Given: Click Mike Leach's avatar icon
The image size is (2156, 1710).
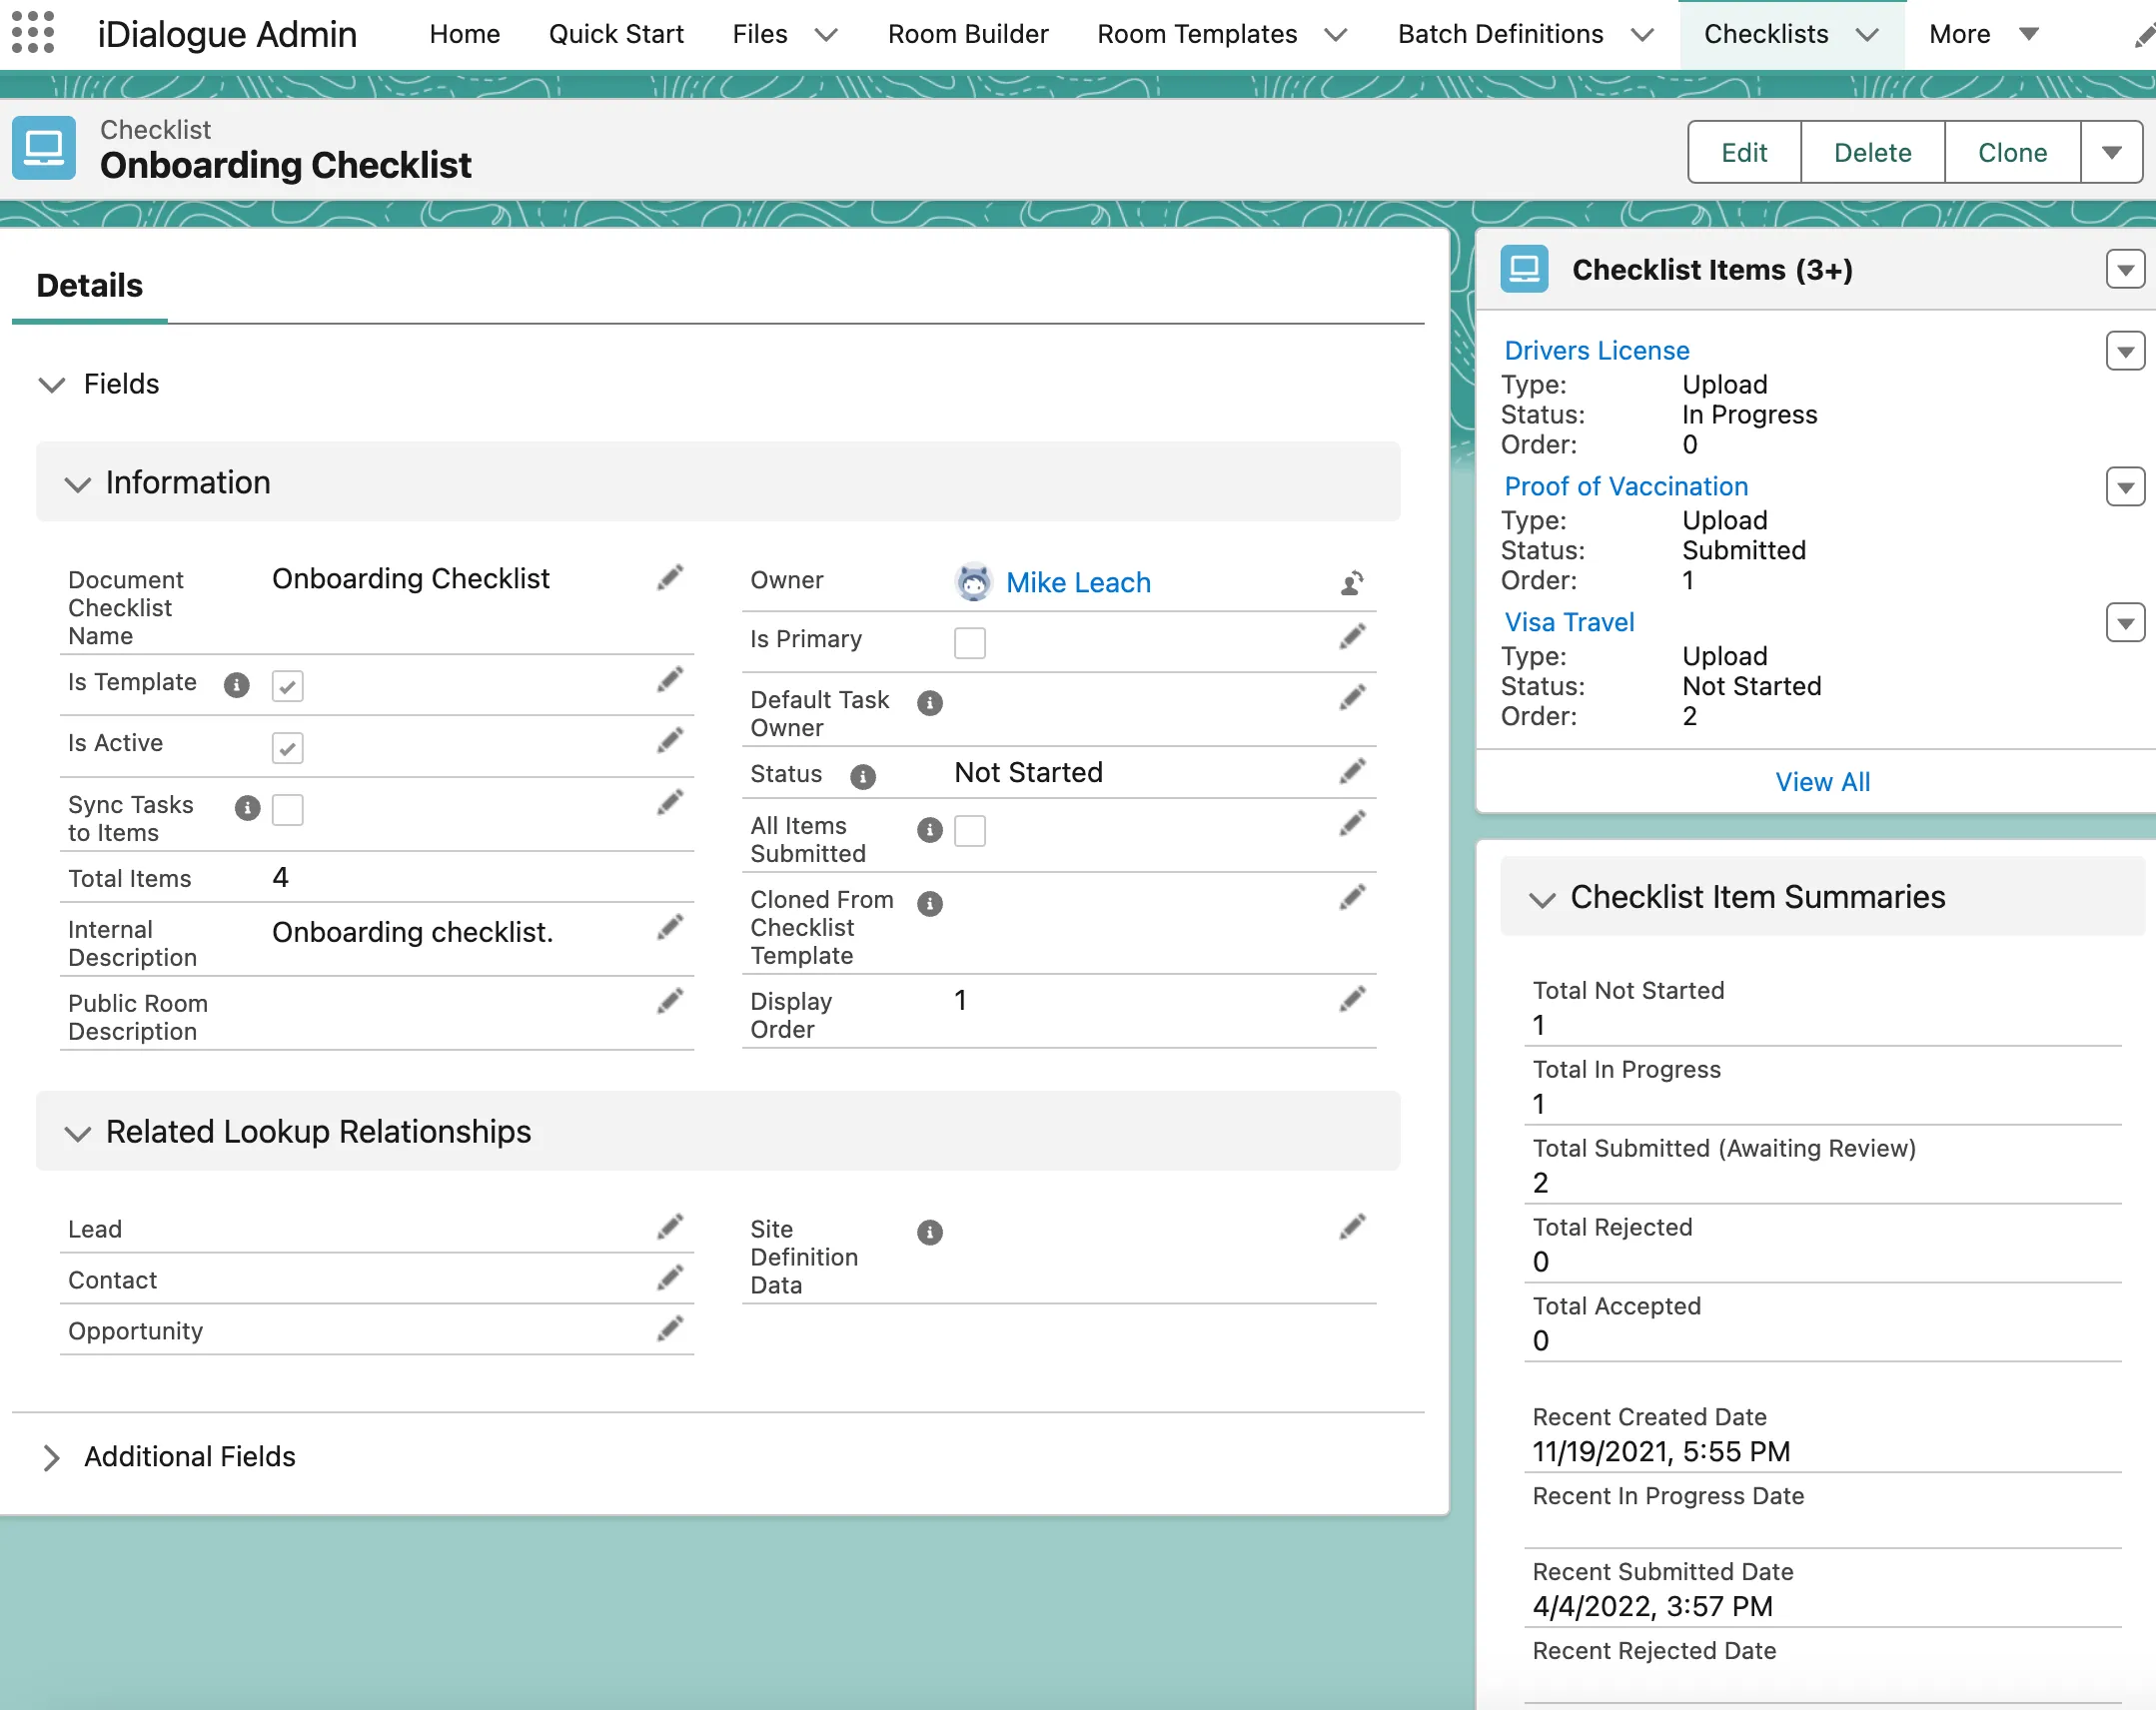Looking at the screenshot, I should coord(973,582).
